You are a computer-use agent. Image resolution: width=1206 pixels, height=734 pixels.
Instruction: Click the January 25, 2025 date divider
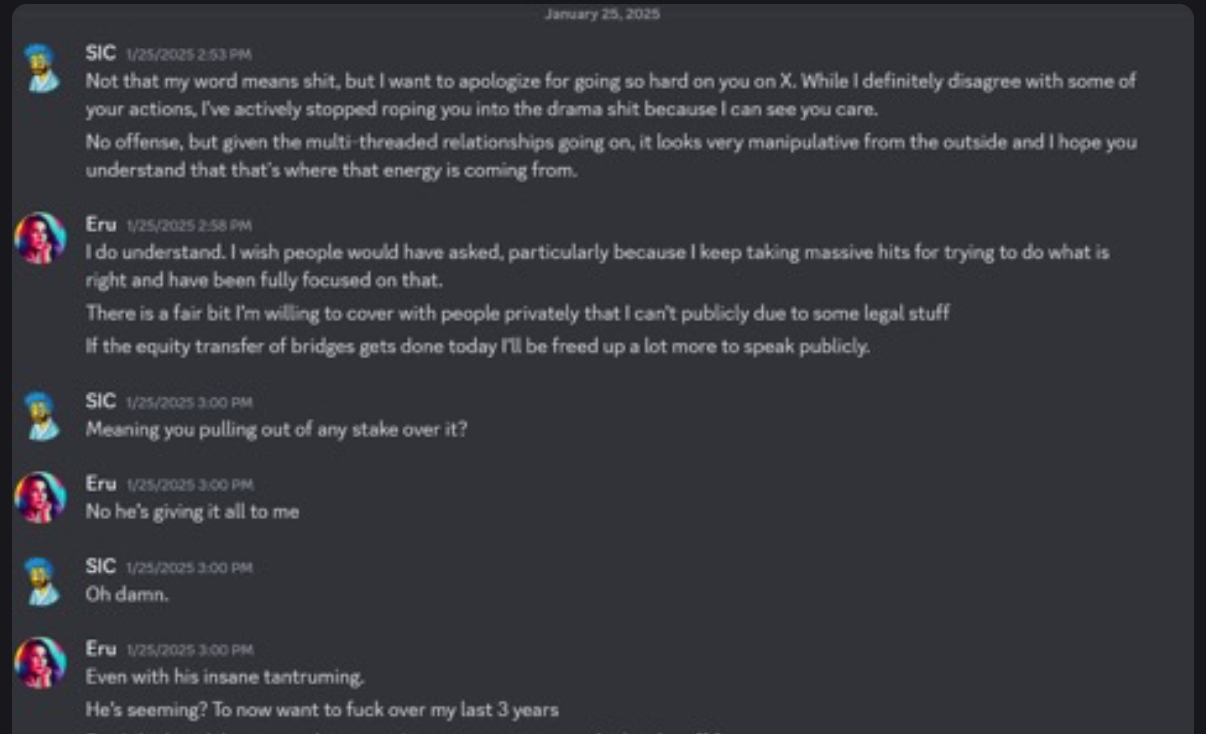click(x=602, y=14)
